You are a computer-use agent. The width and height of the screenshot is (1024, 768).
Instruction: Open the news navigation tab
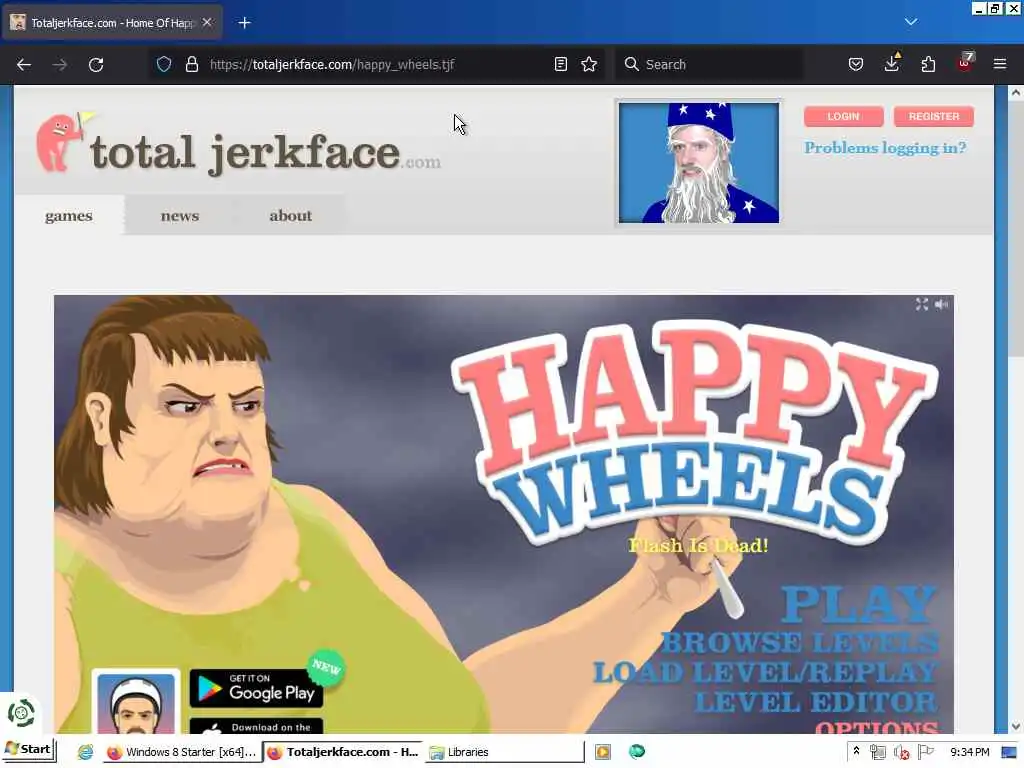(x=180, y=216)
